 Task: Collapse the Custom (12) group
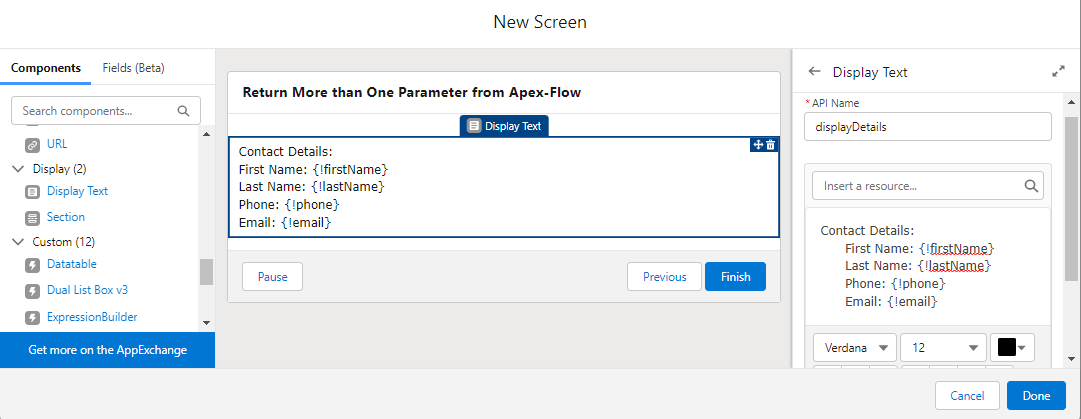tap(18, 242)
